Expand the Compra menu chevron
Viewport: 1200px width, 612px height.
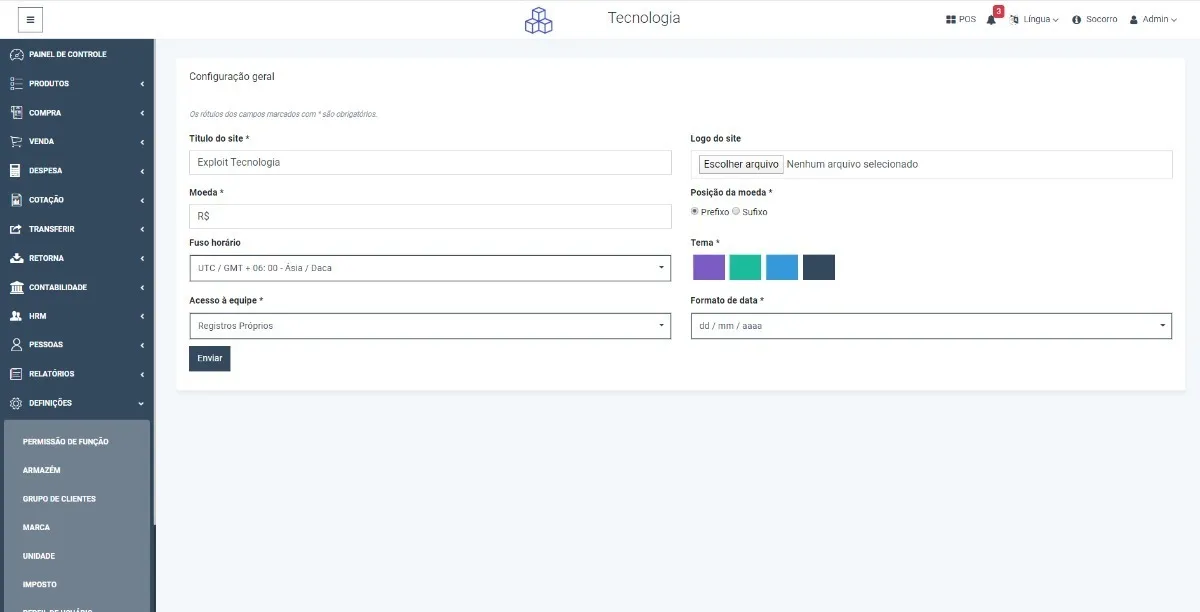click(x=142, y=112)
